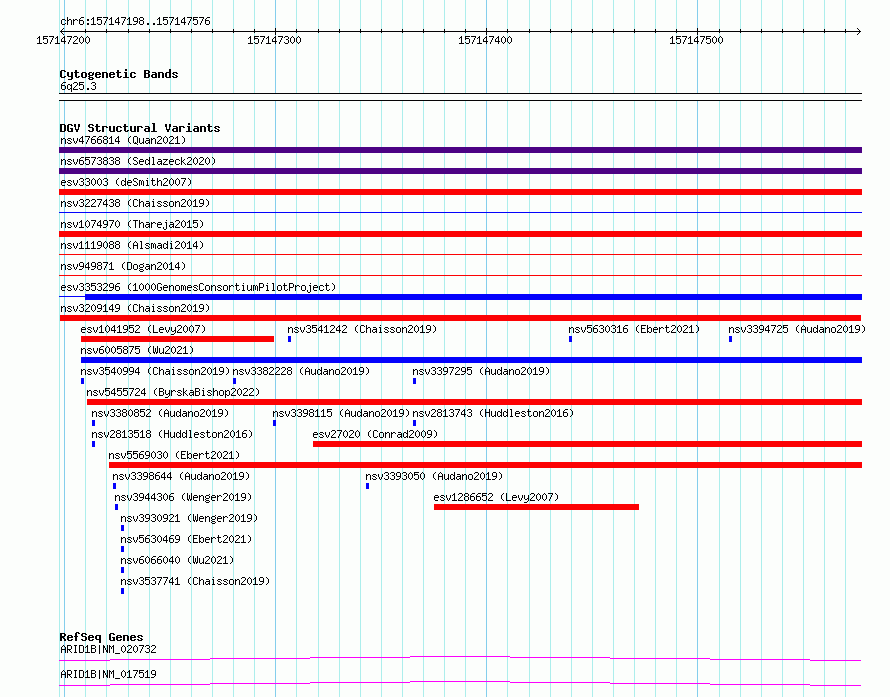The height and width of the screenshot is (697, 890).
Task: Open the nsv3540994 (Chaisson2019) label
Action: point(155,371)
